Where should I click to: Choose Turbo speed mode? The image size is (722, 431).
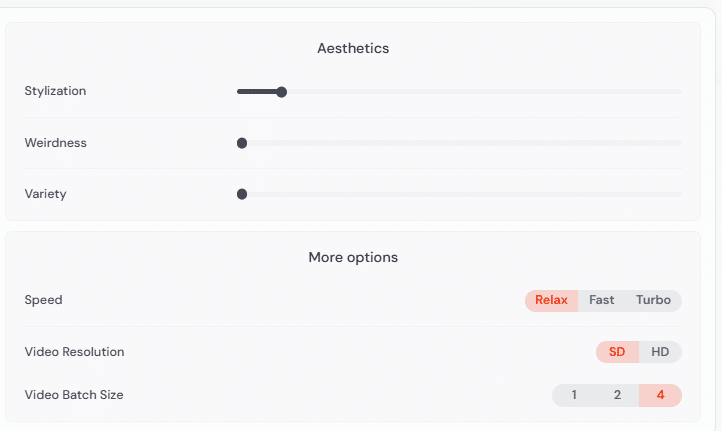653,300
